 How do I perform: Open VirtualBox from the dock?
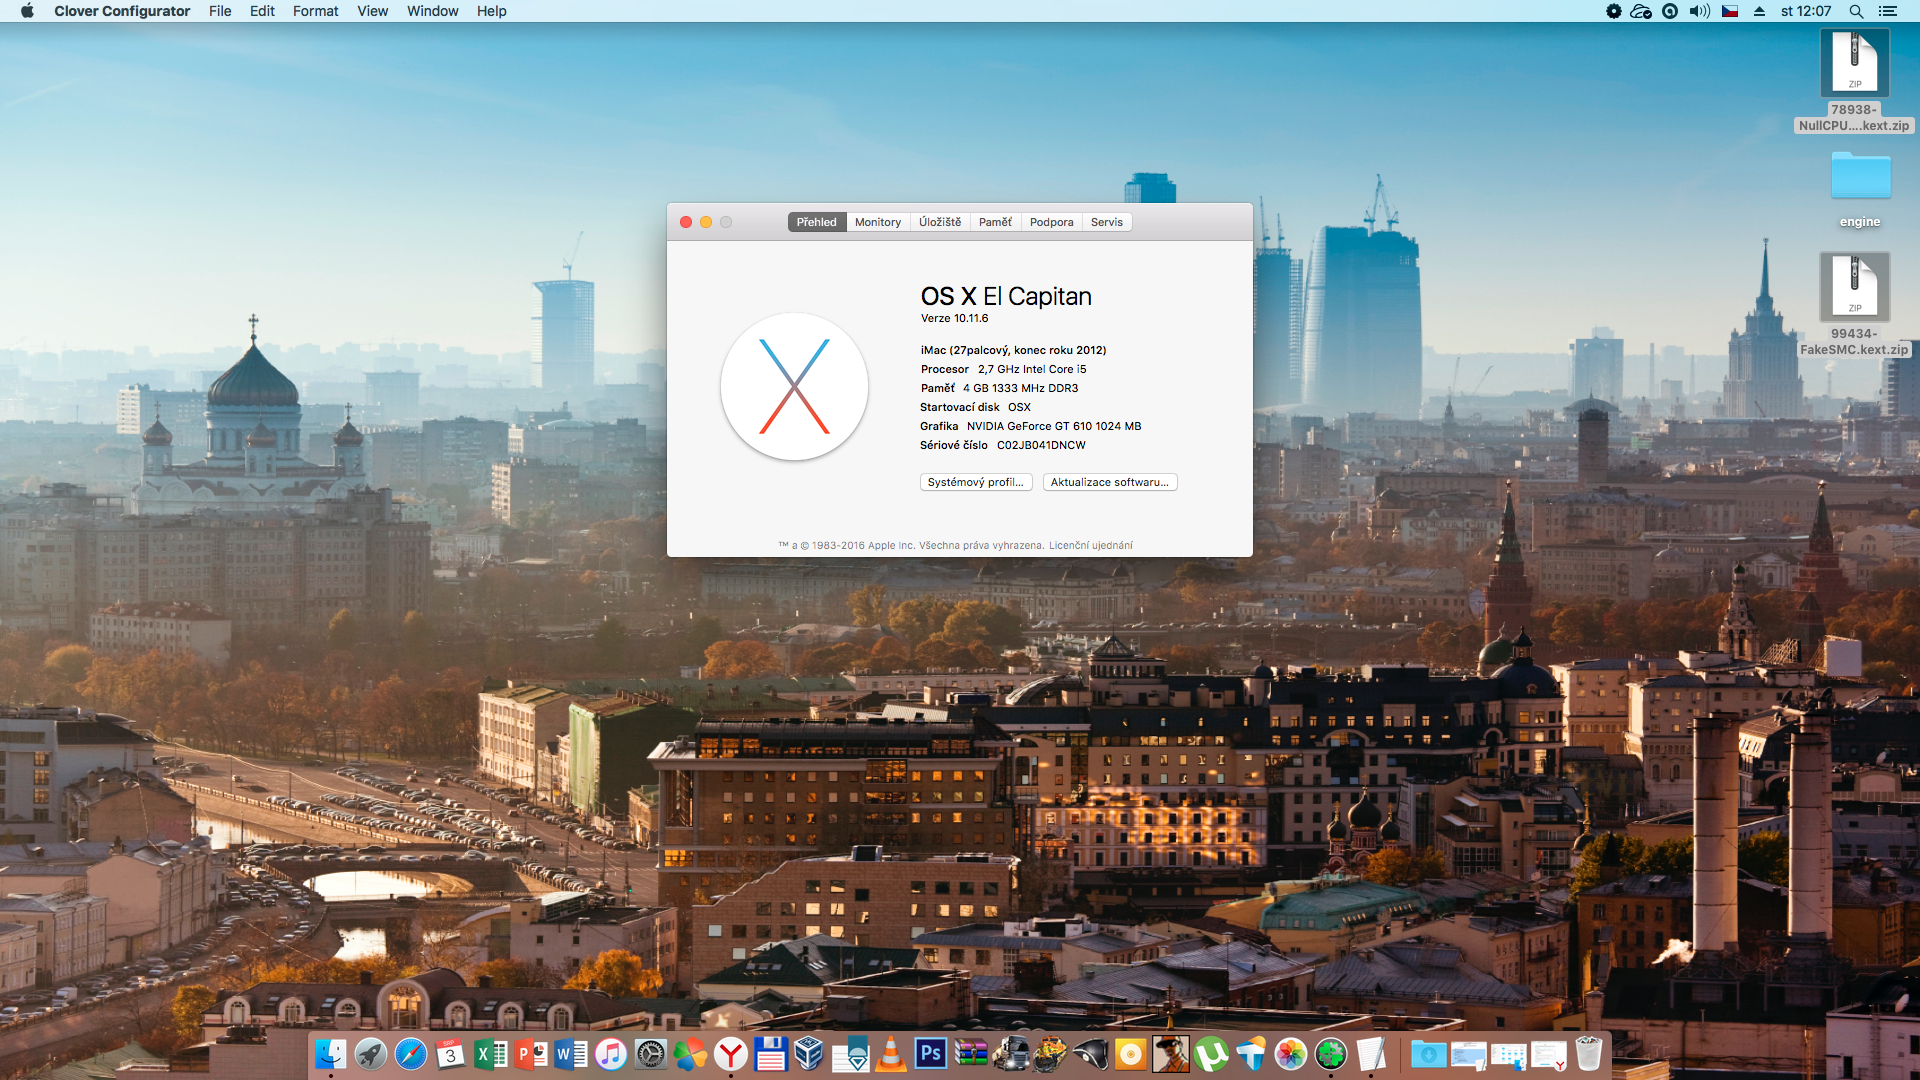809,1054
